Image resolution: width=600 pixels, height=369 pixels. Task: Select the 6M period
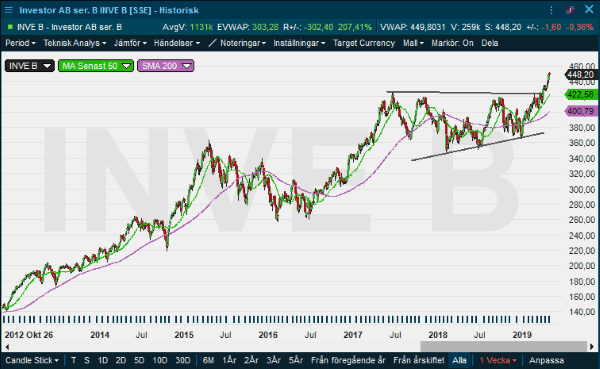point(208,360)
